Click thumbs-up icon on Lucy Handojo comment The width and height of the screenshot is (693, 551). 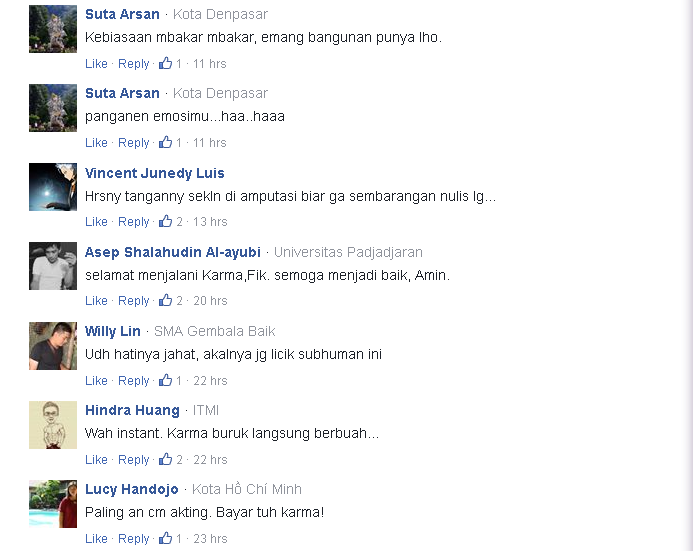(165, 538)
